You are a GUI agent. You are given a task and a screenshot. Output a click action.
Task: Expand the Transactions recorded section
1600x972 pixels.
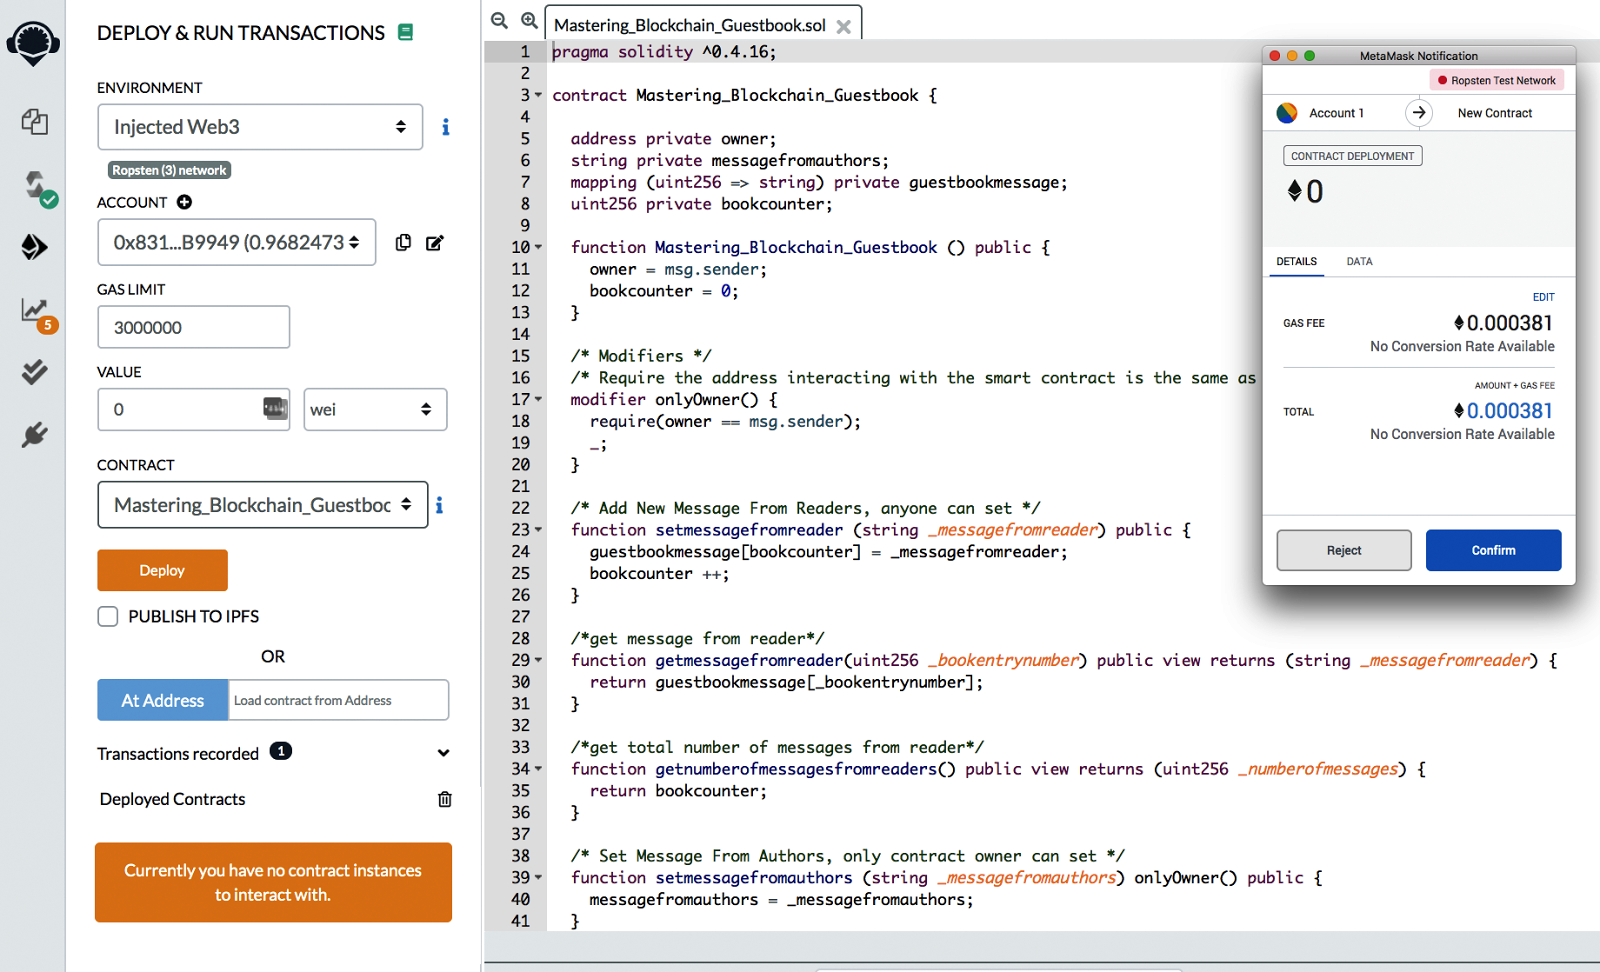point(443,753)
